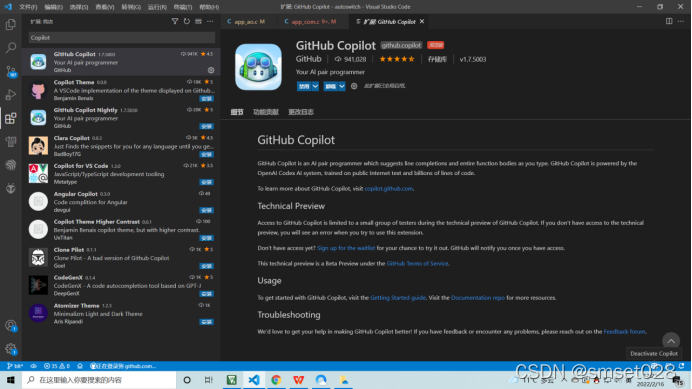The height and width of the screenshot is (389, 692).
Task: Open the Explorer view in activity bar
Action: [11, 24]
